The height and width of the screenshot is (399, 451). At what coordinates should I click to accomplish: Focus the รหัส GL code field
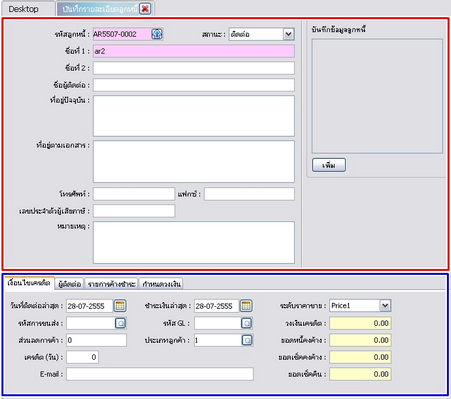click(x=218, y=323)
